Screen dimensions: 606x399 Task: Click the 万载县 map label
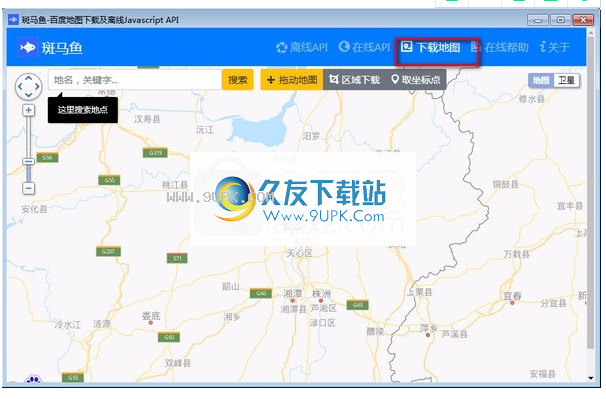tap(517, 254)
